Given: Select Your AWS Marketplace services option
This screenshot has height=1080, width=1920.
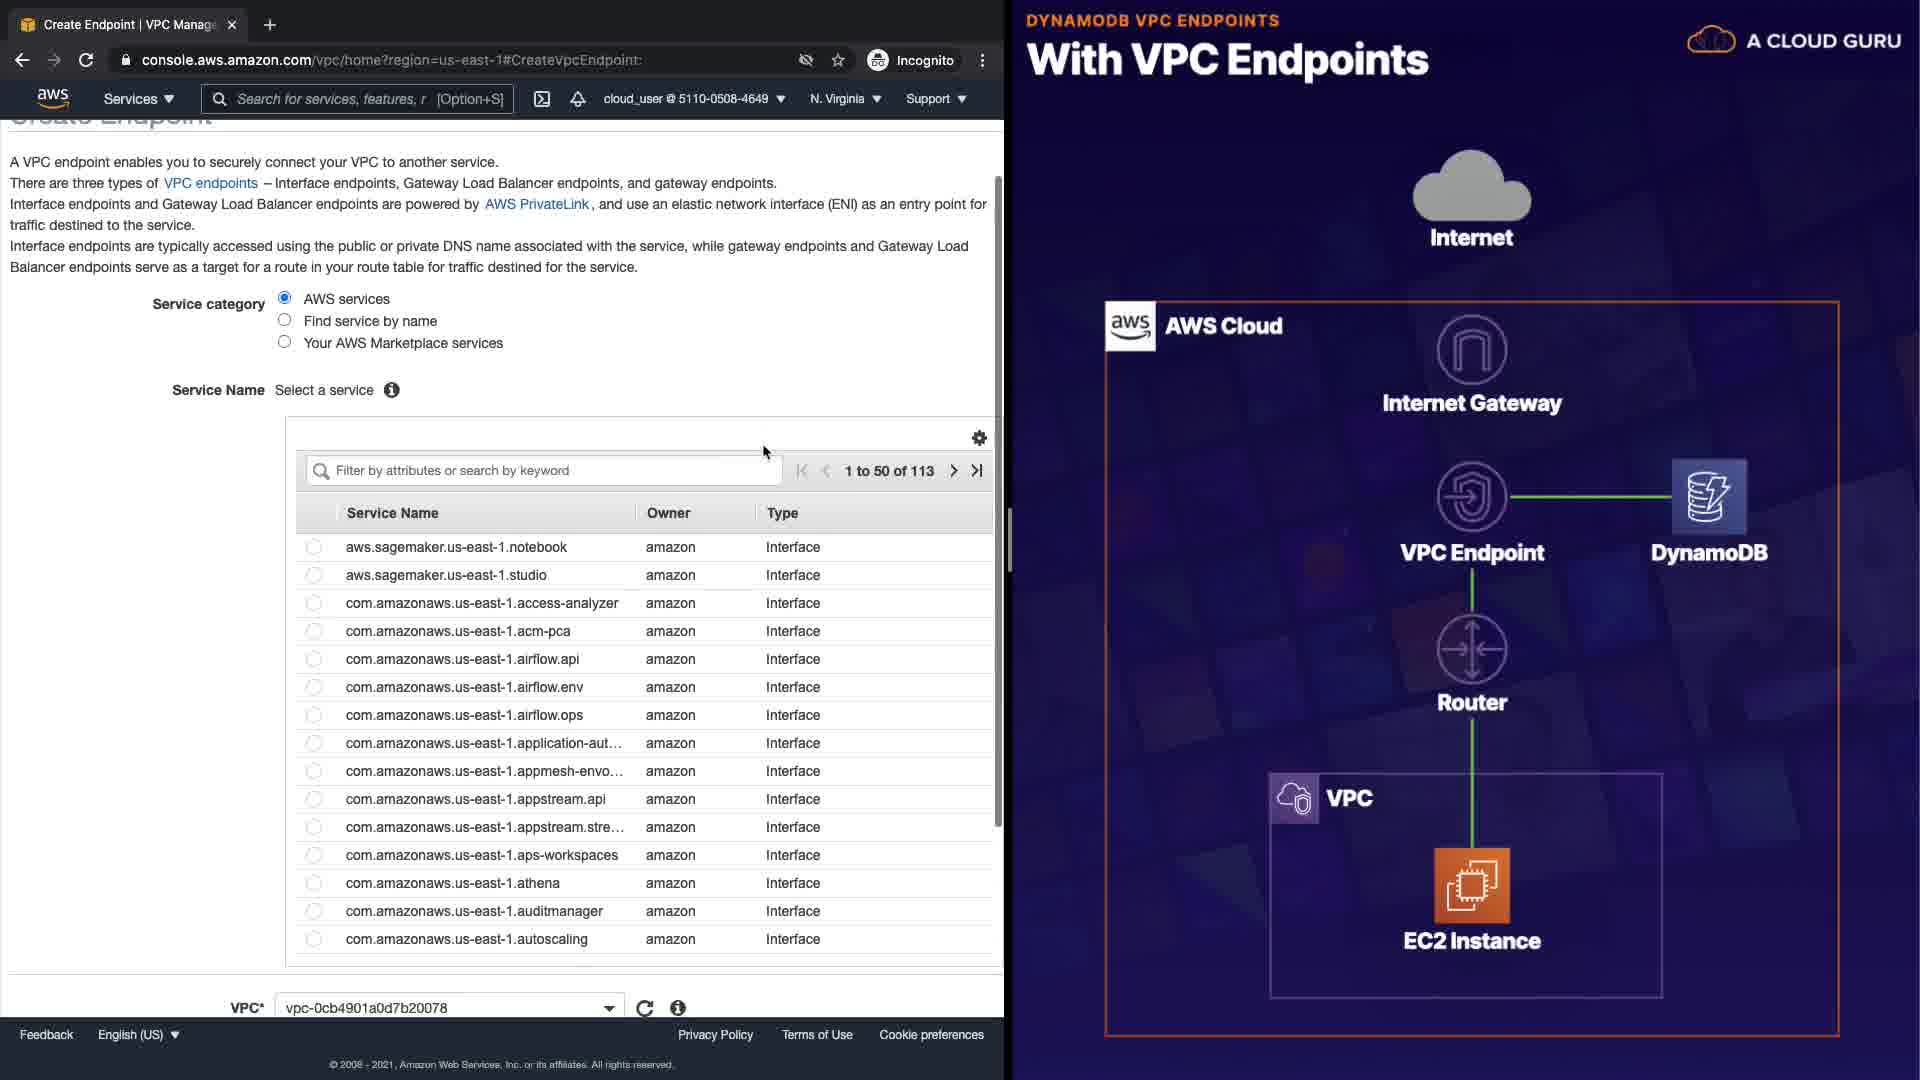Looking at the screenshot, I should coord(285,342).
